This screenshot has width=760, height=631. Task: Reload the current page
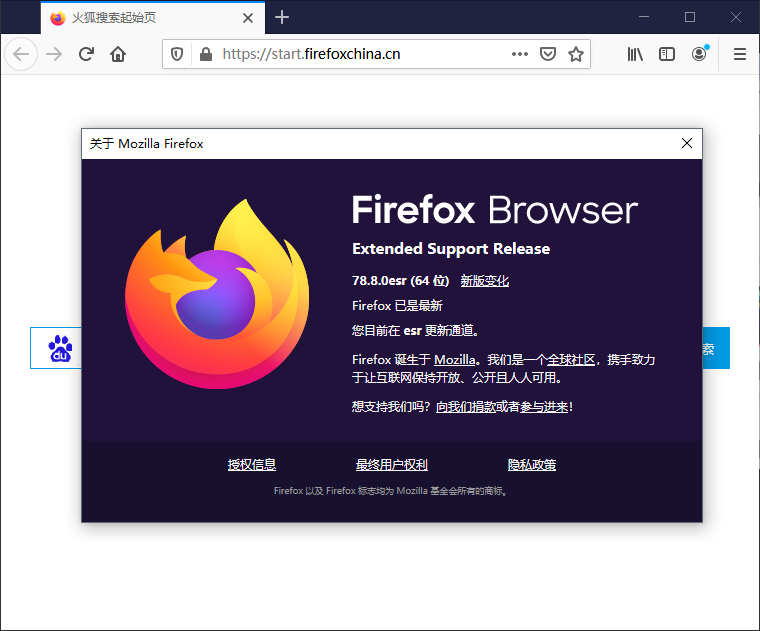86,54
